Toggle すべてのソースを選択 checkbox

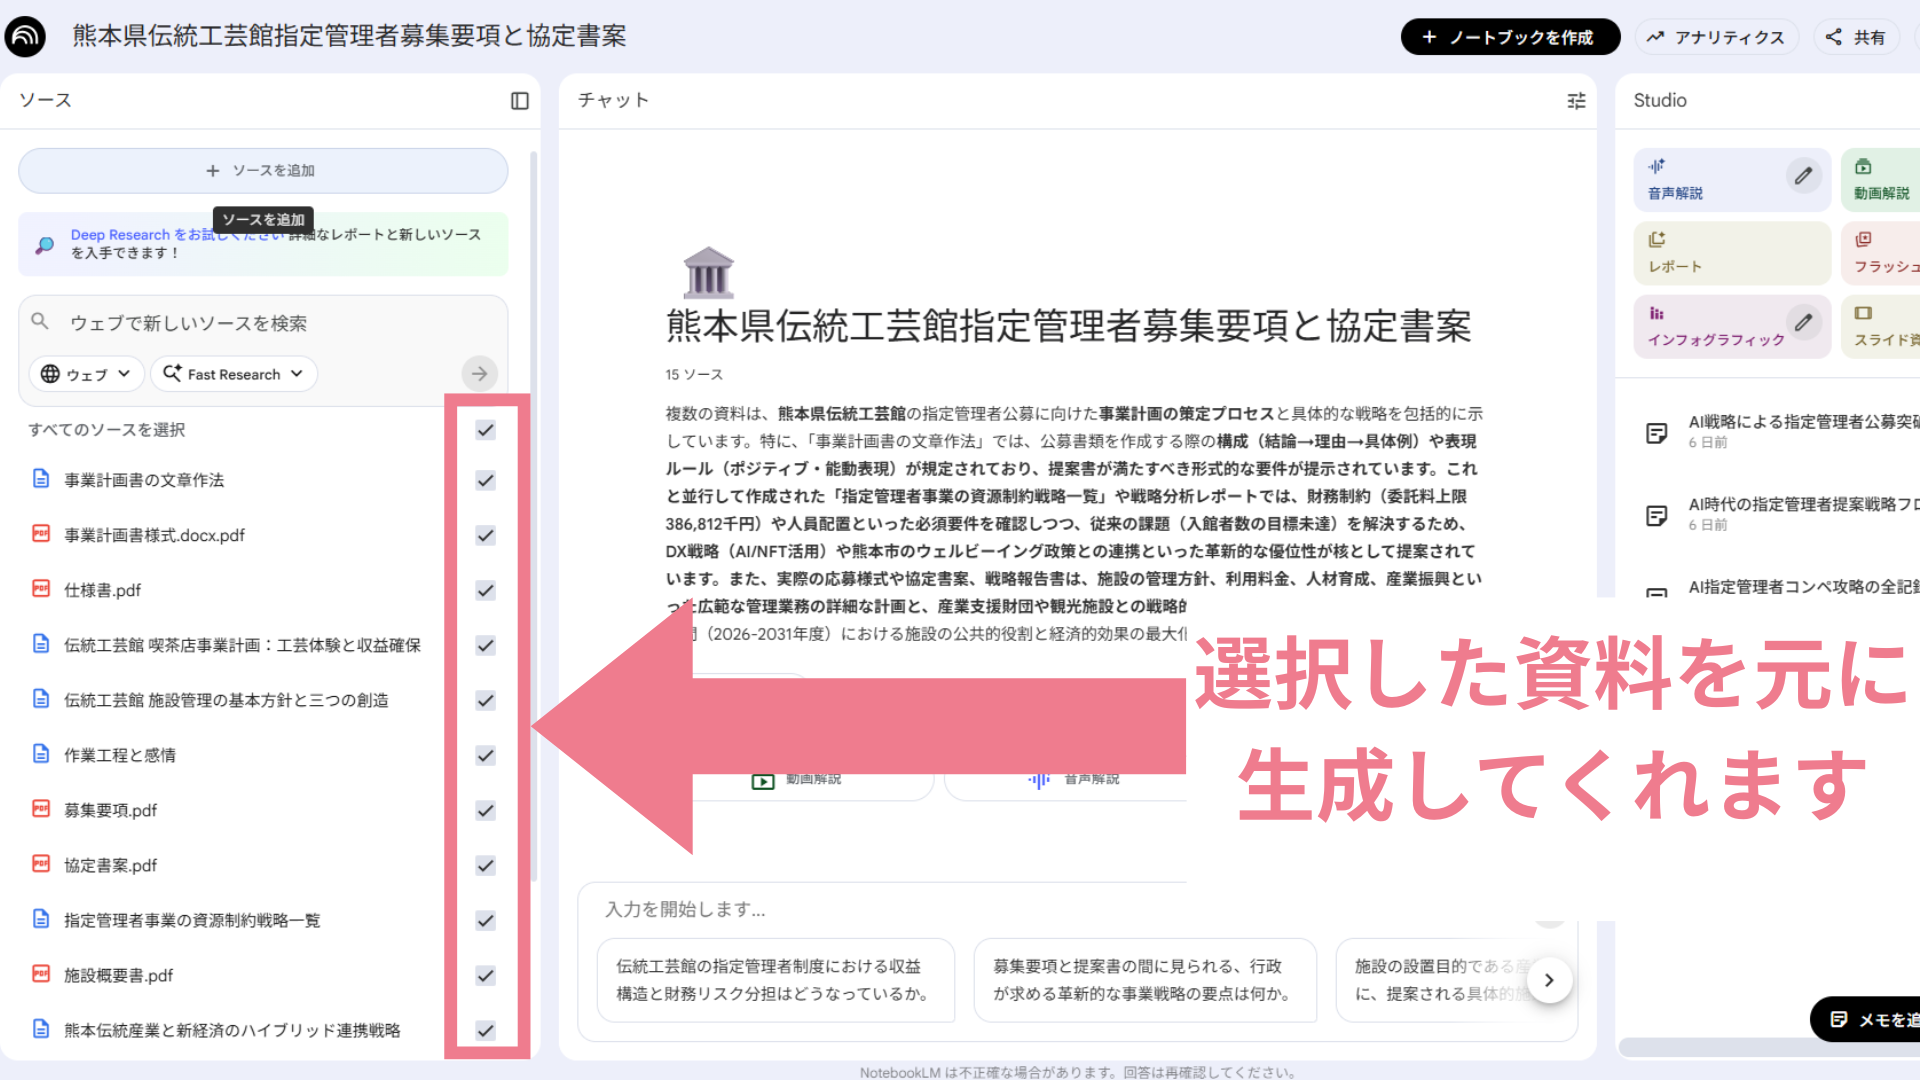tap(486, 430)
